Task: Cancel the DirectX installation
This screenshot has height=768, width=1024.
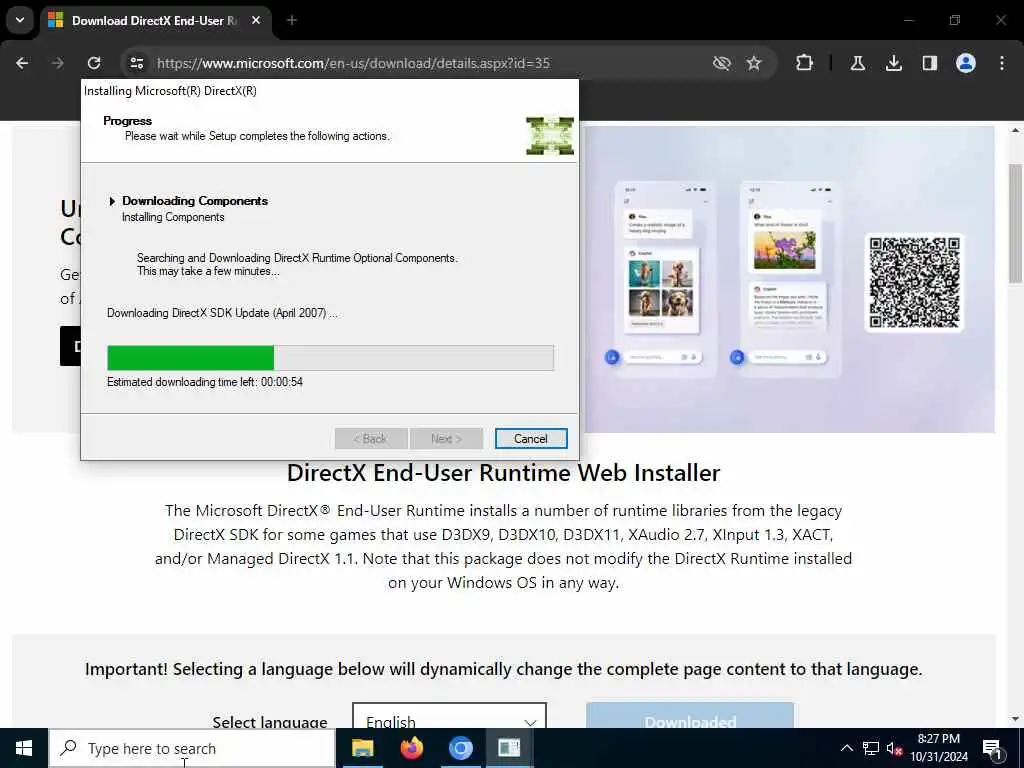Action: point(531,439)
